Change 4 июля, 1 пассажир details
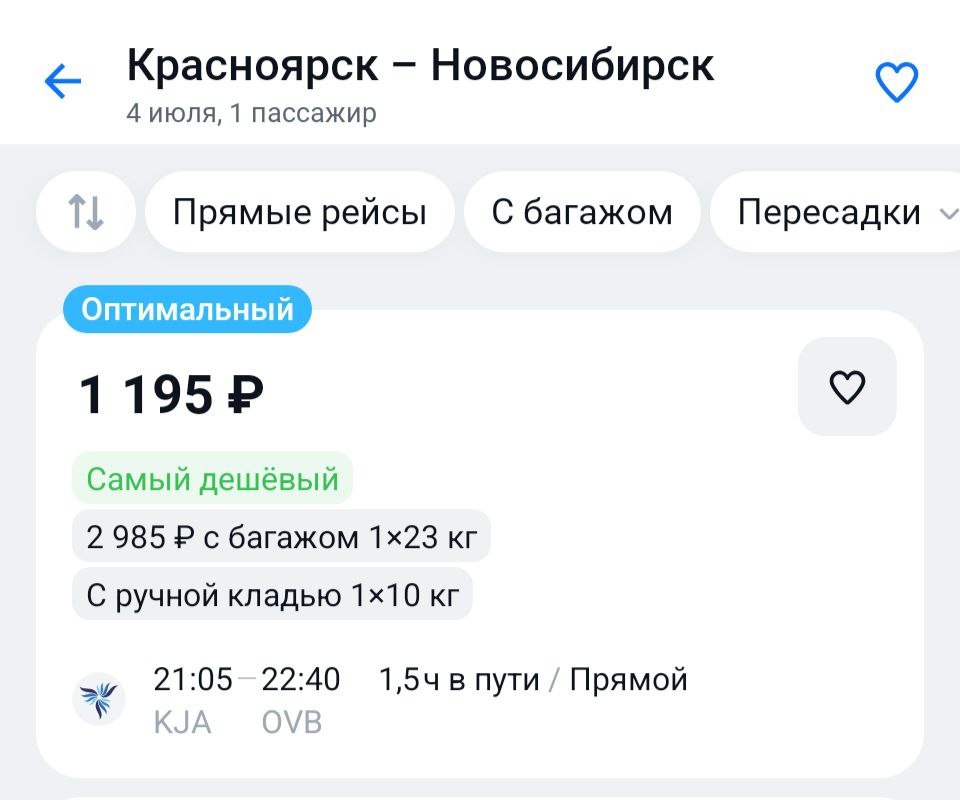 pos(252,113)
